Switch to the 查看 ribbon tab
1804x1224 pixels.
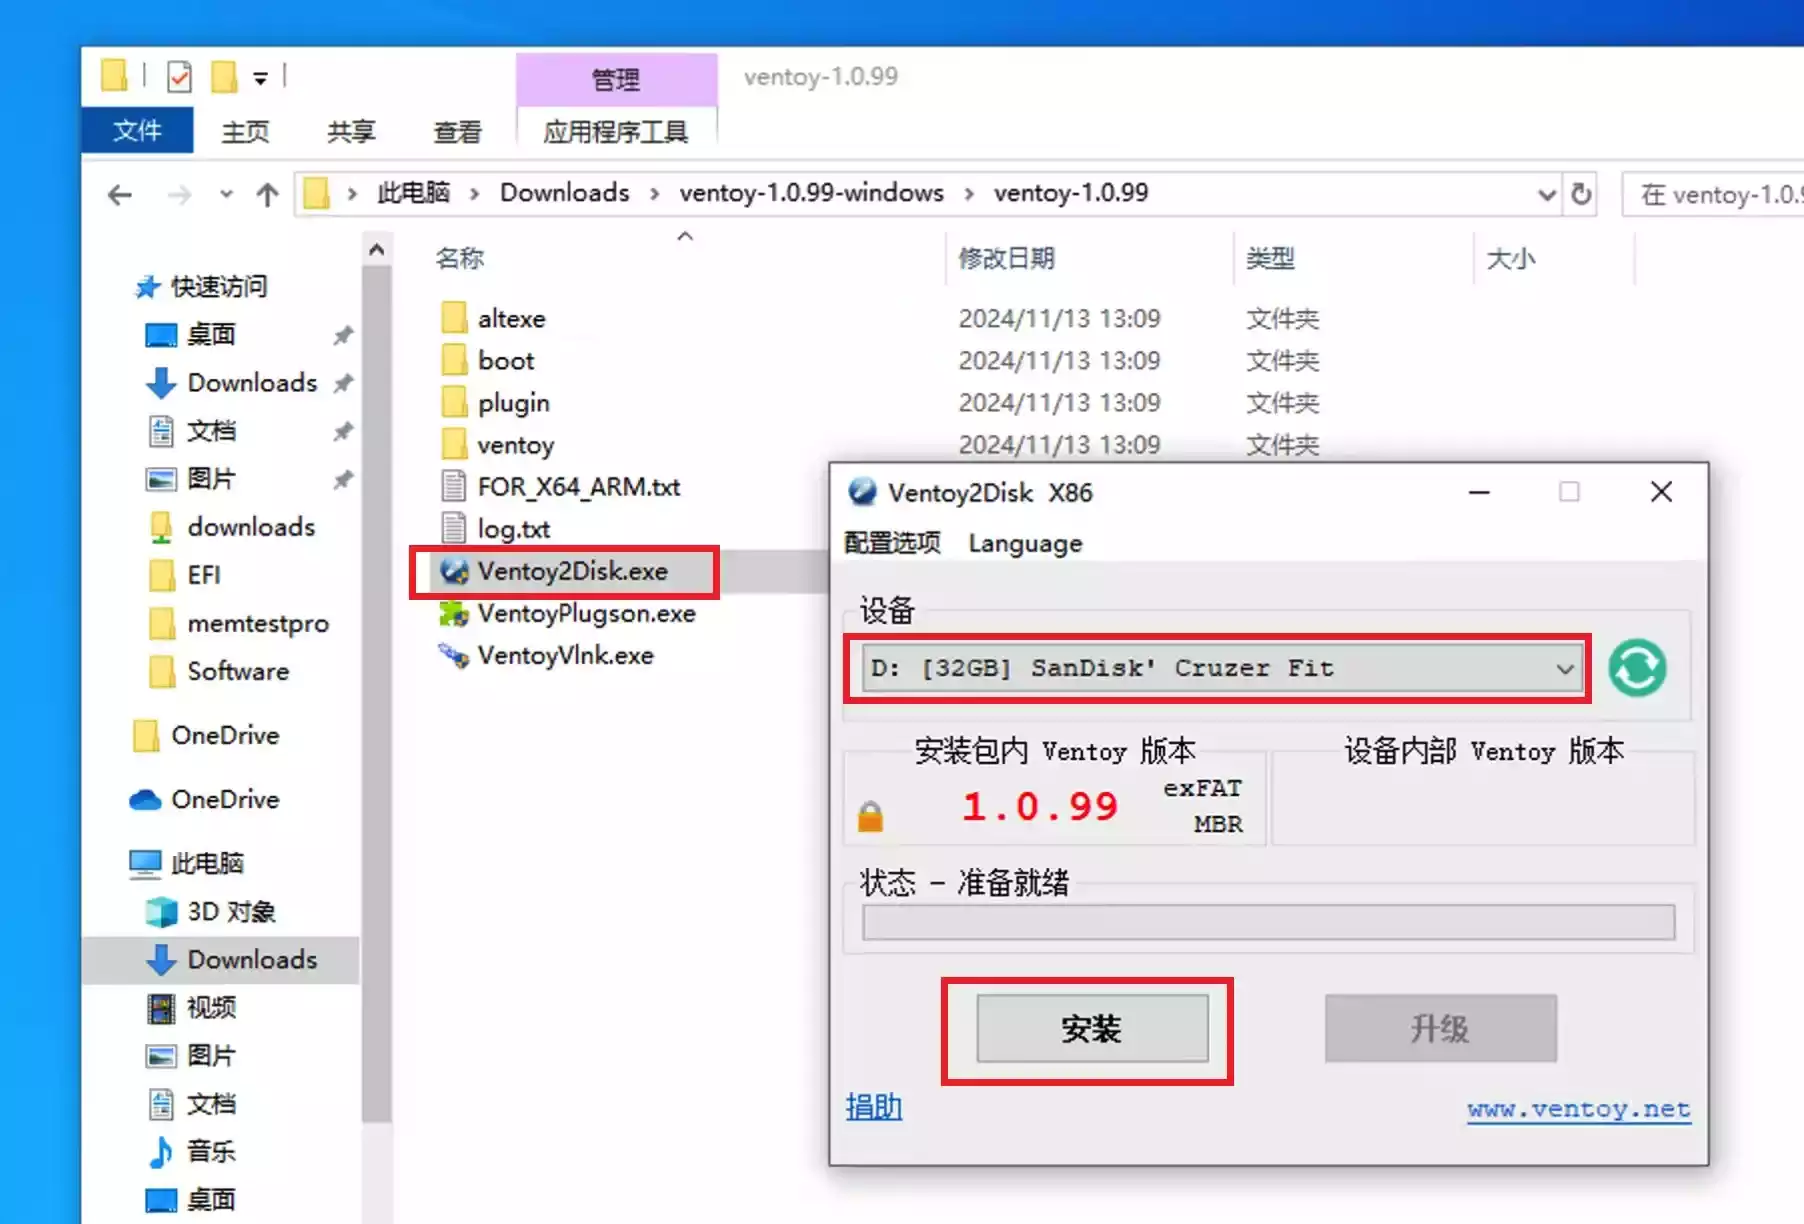tap(457, 131)
